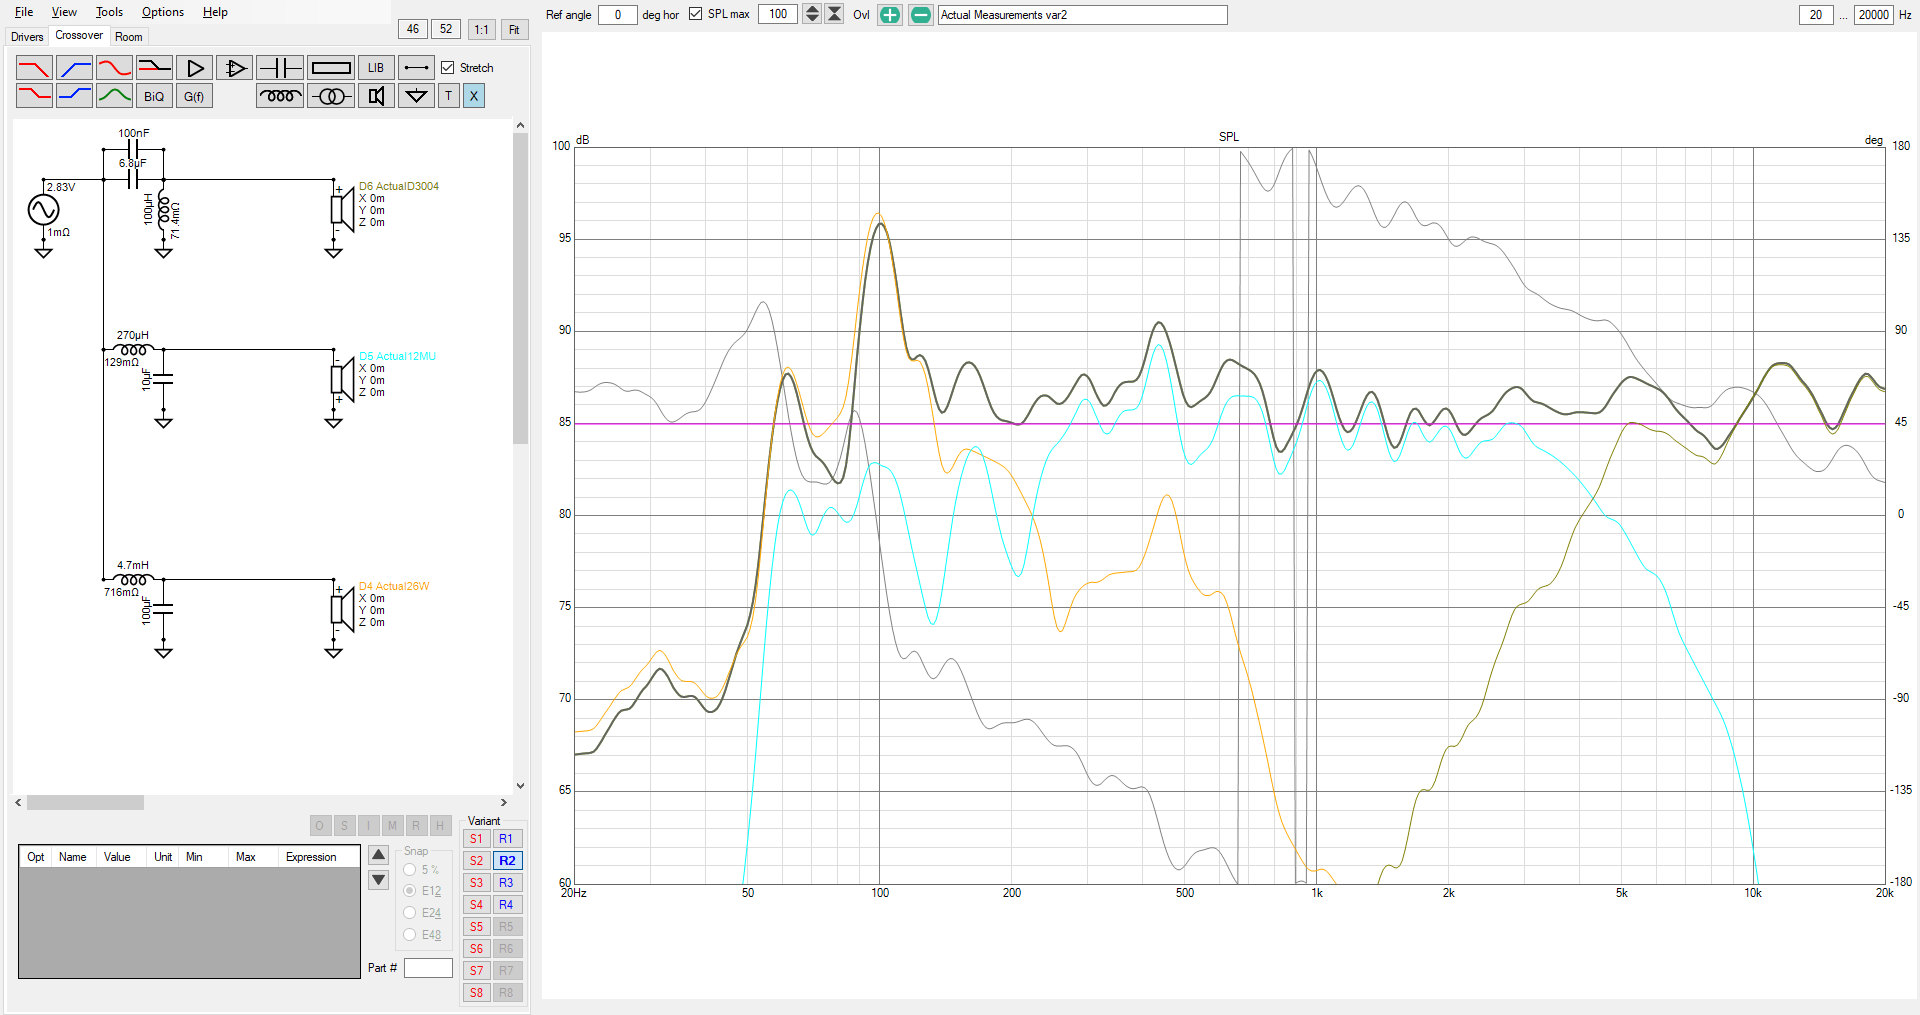Add a blue high-shelf filter block
Viewport: 1920px width, 1015px height.
[74, 96]
